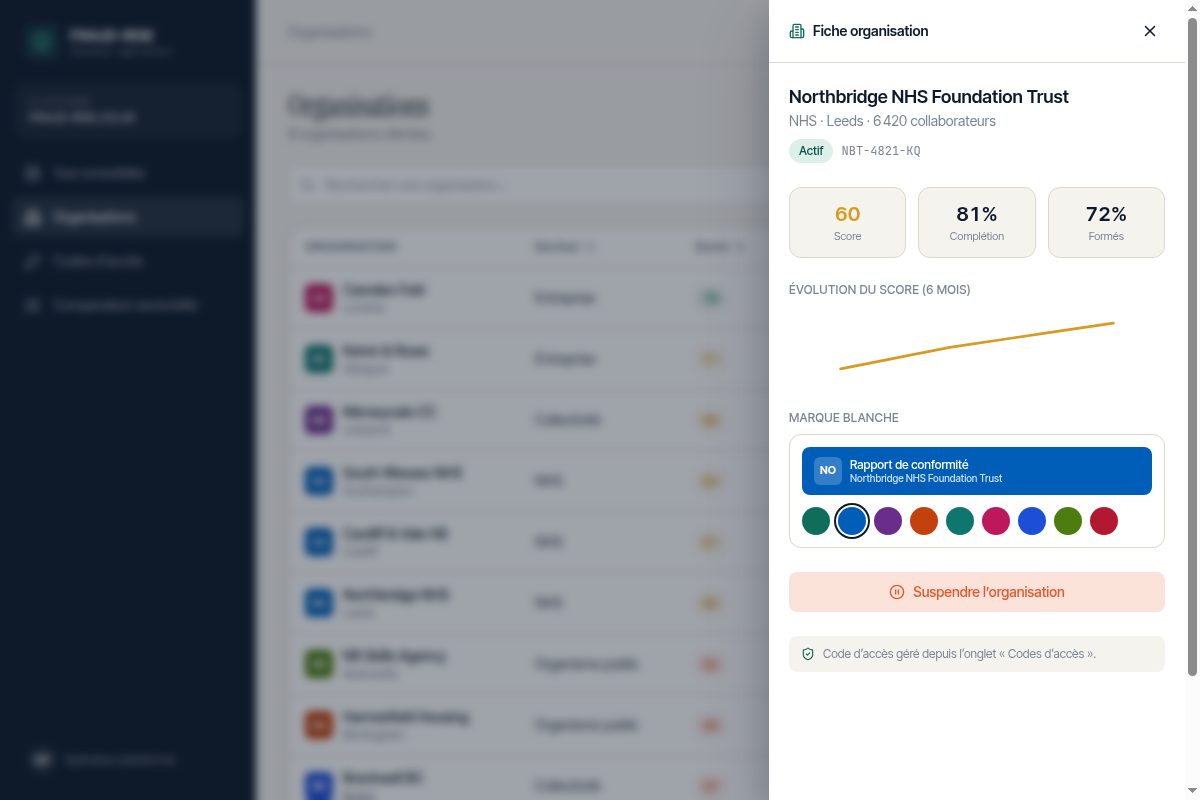Click the NHS · Leeds · 6 420 collaborateurs line
This screenshot has height=800, width=1200.
(x=892, y=121)
